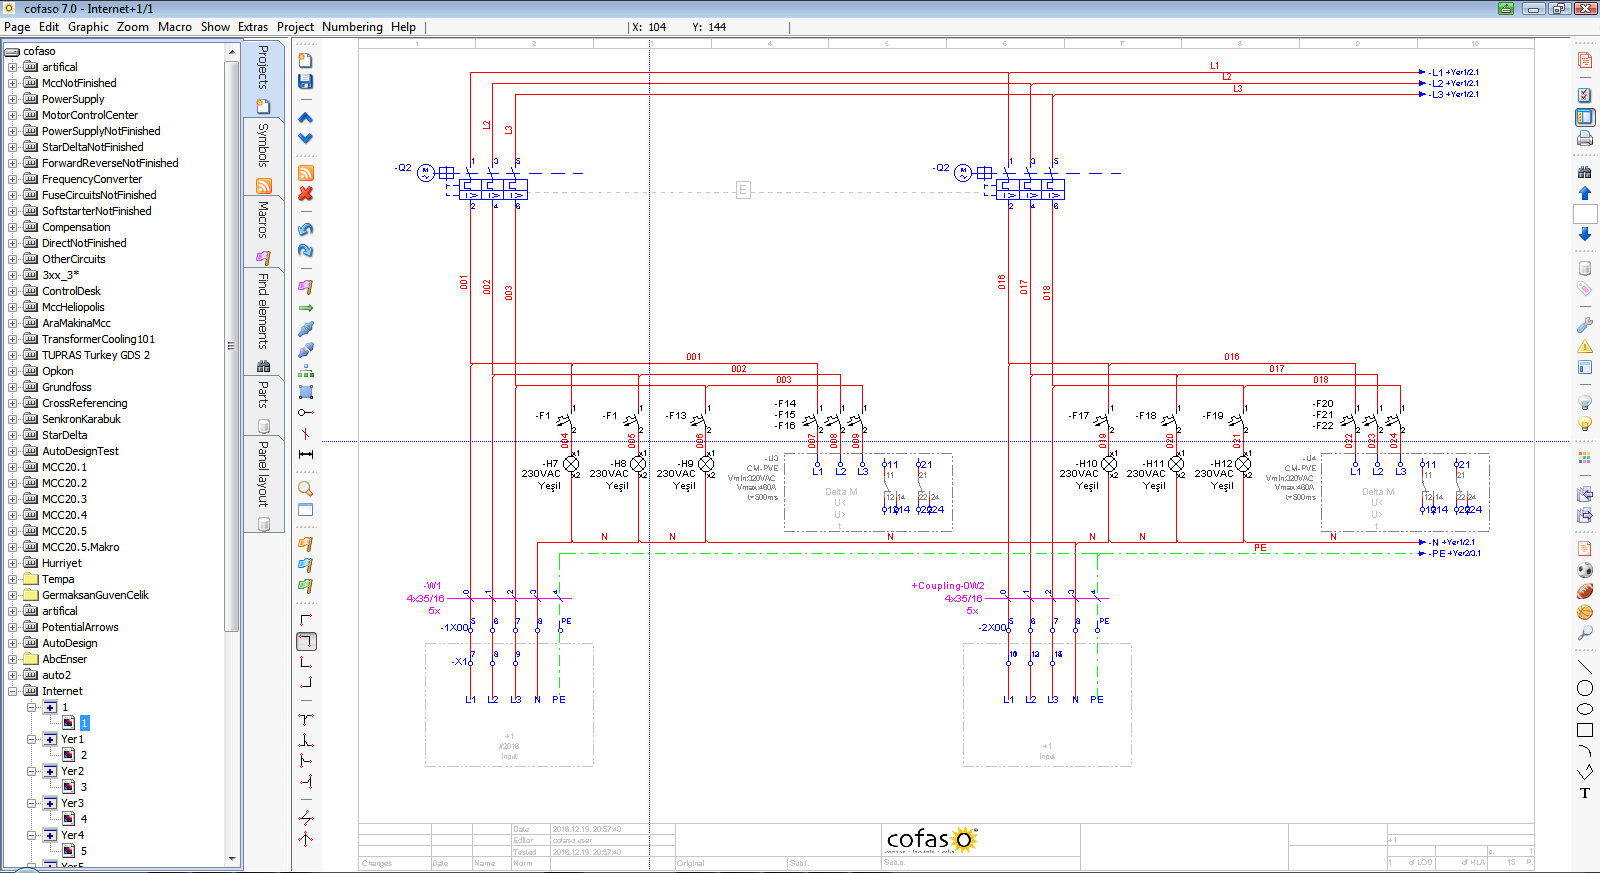Screen dimensions: 1600x873
Task: Collapse the Yer1 tree node
Action: 31,739
